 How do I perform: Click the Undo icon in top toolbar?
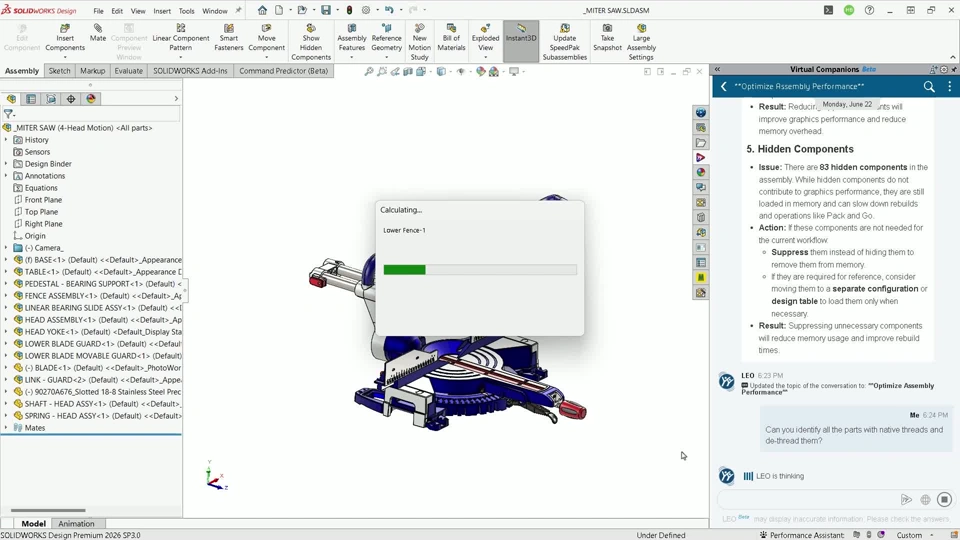[x=389, y=10]
